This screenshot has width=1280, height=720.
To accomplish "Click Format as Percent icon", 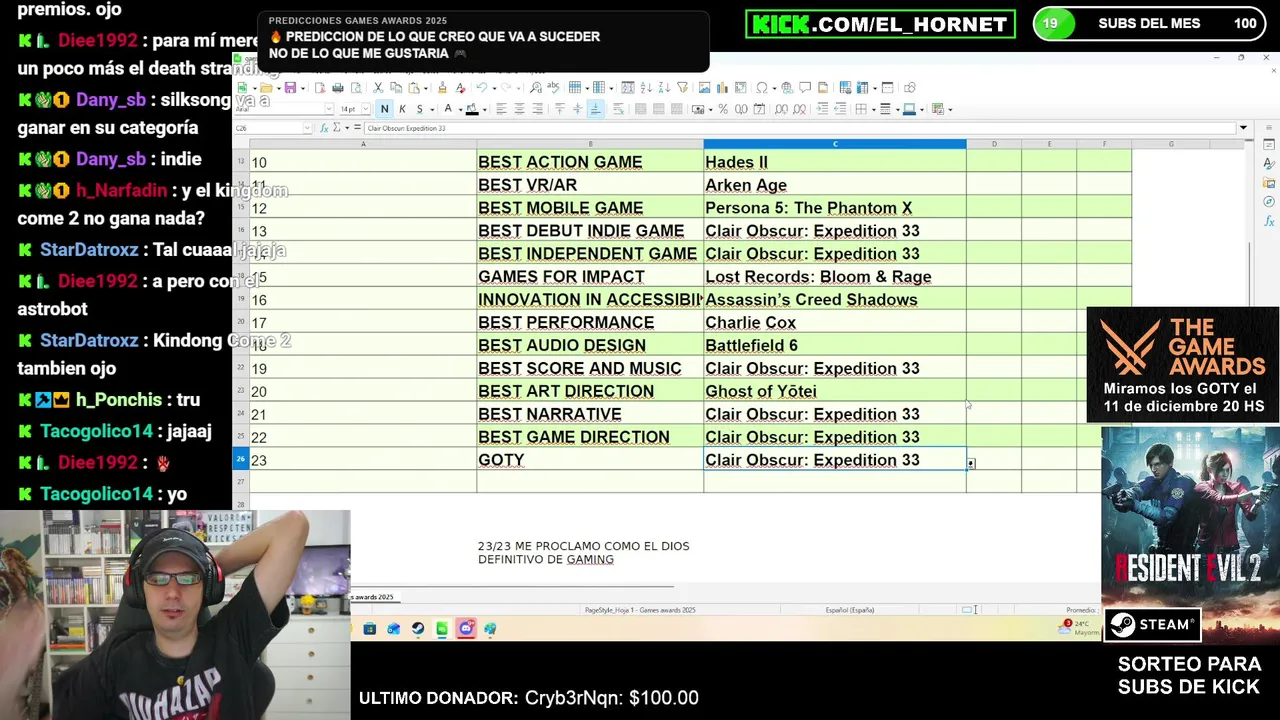I will 723,109.
